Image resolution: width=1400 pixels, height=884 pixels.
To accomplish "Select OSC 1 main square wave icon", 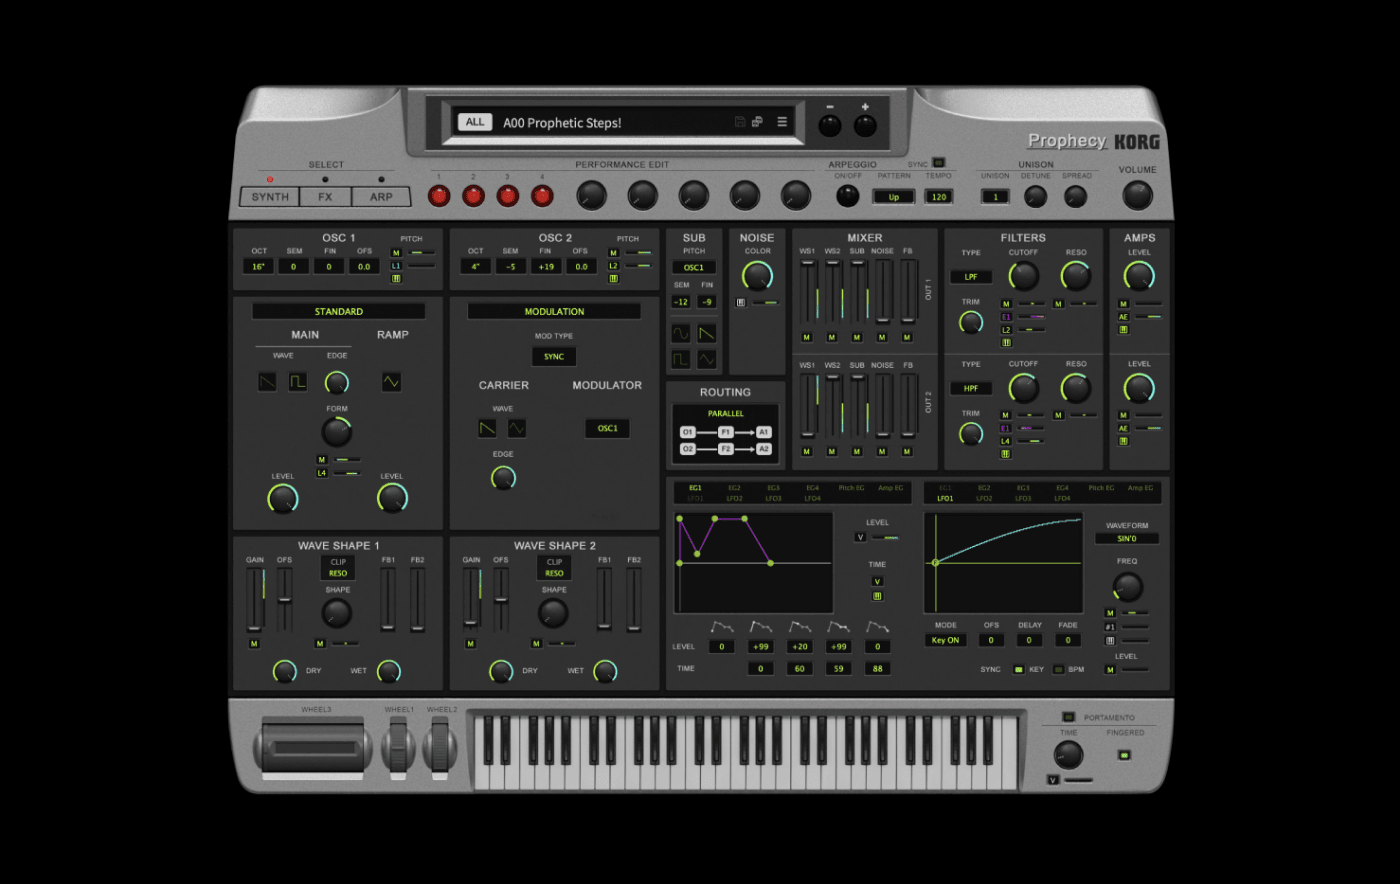I will coord(298,382).
